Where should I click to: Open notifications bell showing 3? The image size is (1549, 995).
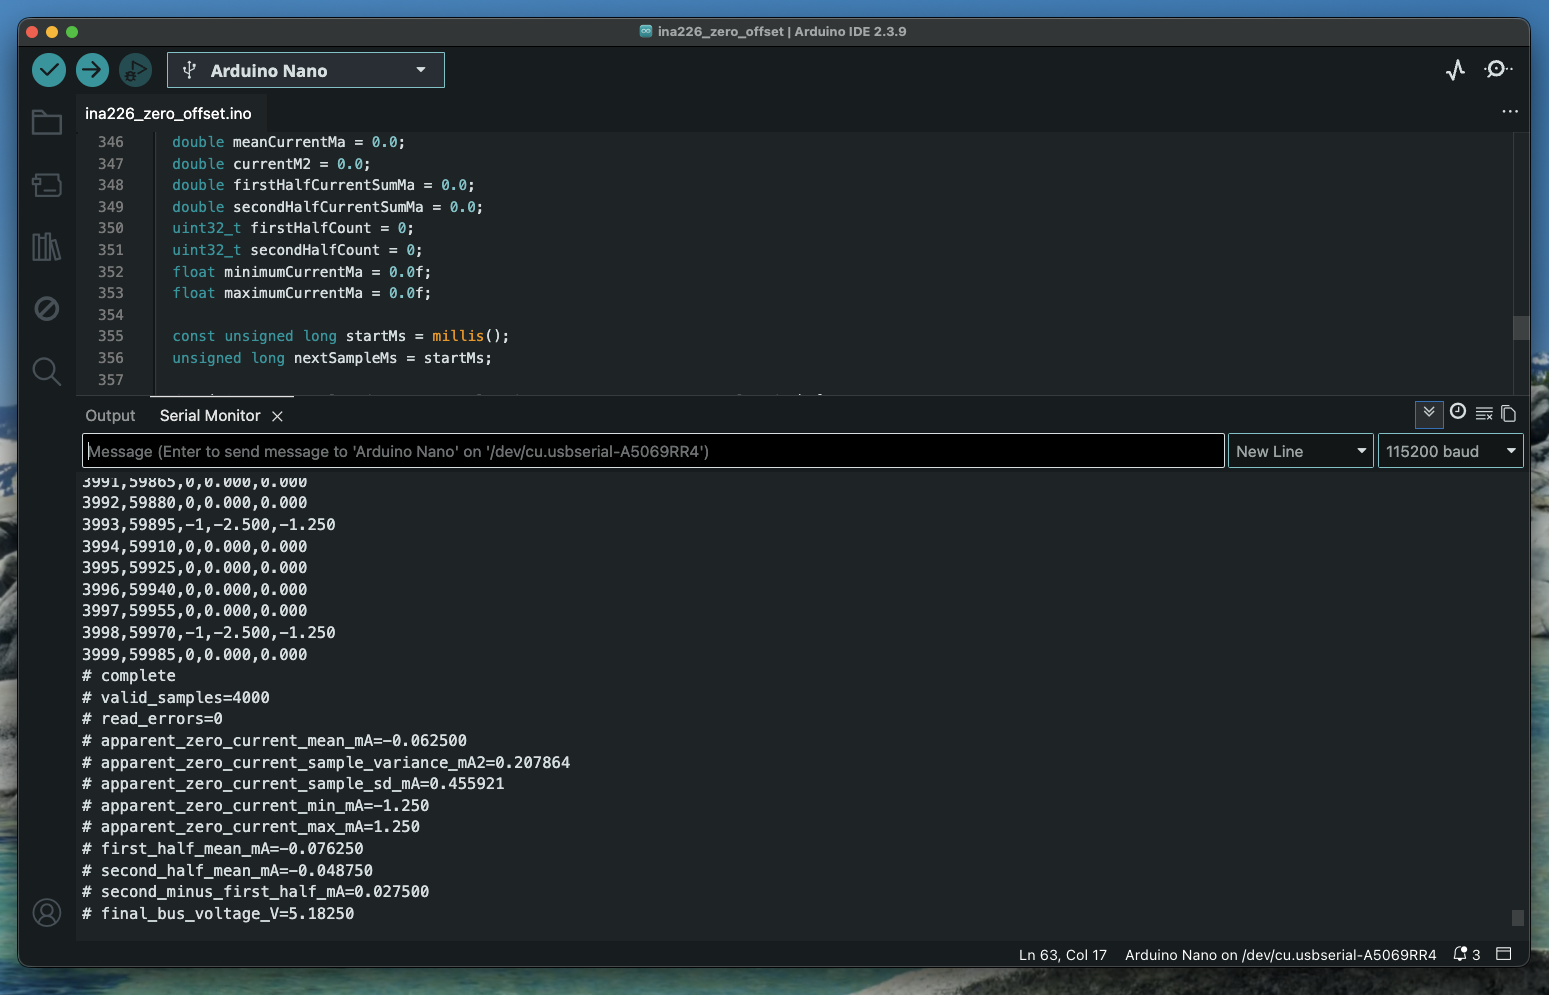click(1467, 955)
